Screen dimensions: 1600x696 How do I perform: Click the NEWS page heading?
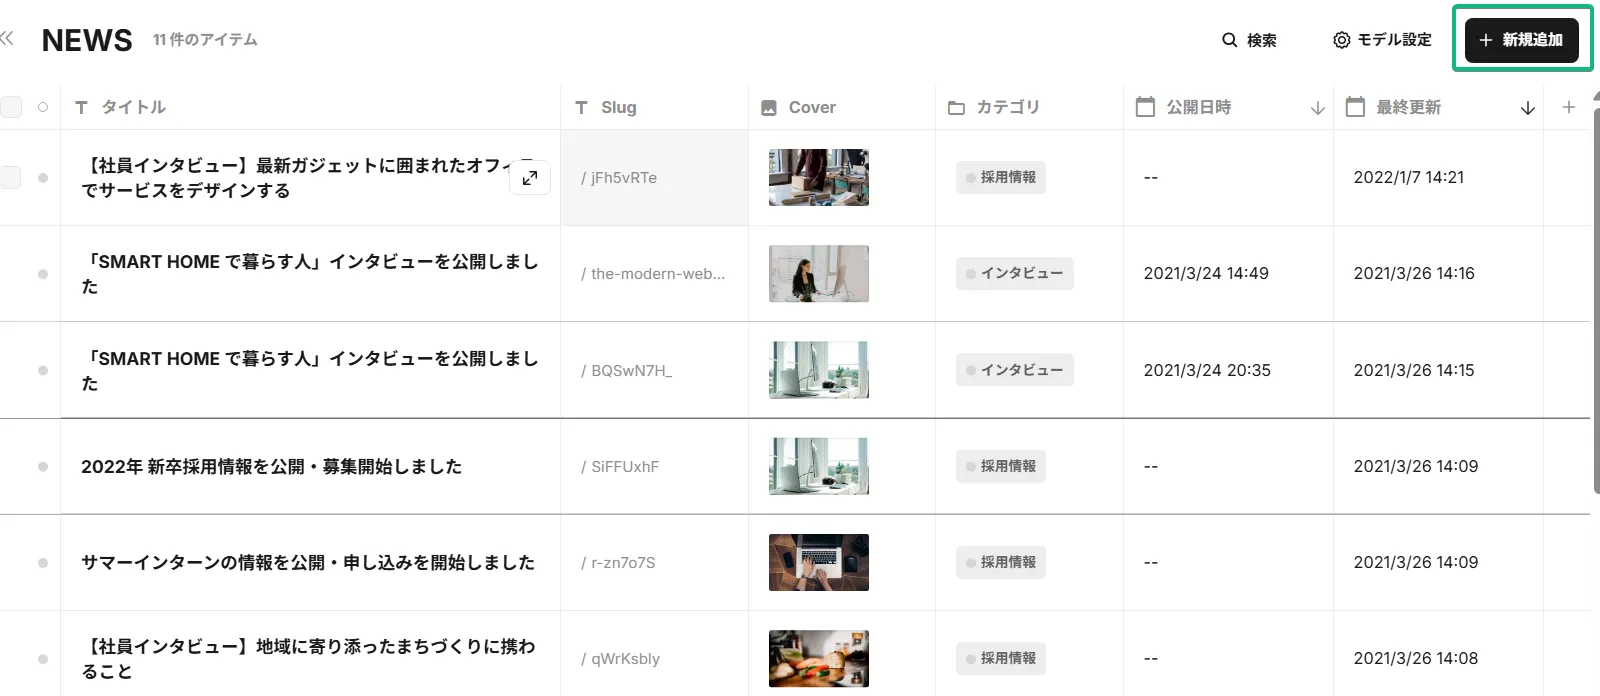tap(87, 40)
